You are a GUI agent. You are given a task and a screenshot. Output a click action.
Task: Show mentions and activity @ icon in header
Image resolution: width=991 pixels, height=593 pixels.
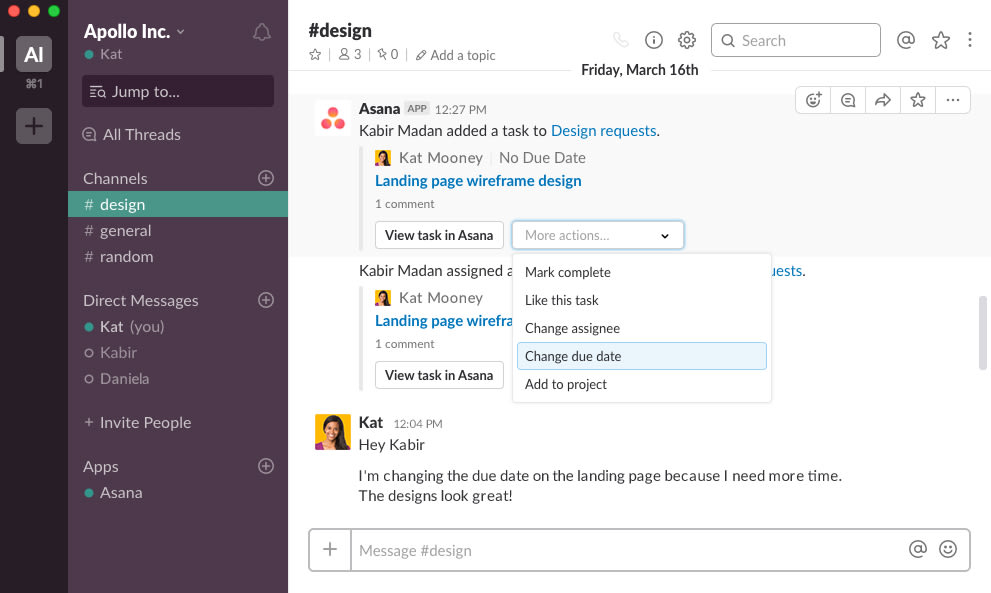(906, 40)
